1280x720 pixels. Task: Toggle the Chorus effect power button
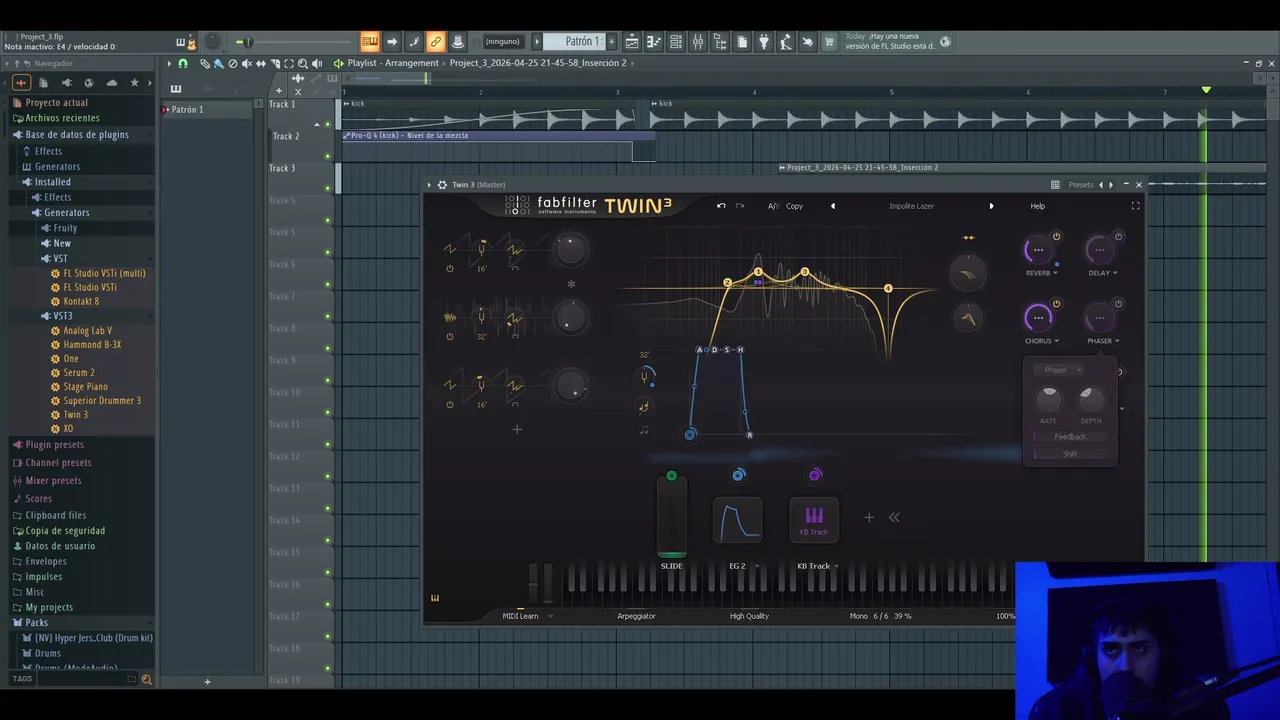(x=1056, y=304)
